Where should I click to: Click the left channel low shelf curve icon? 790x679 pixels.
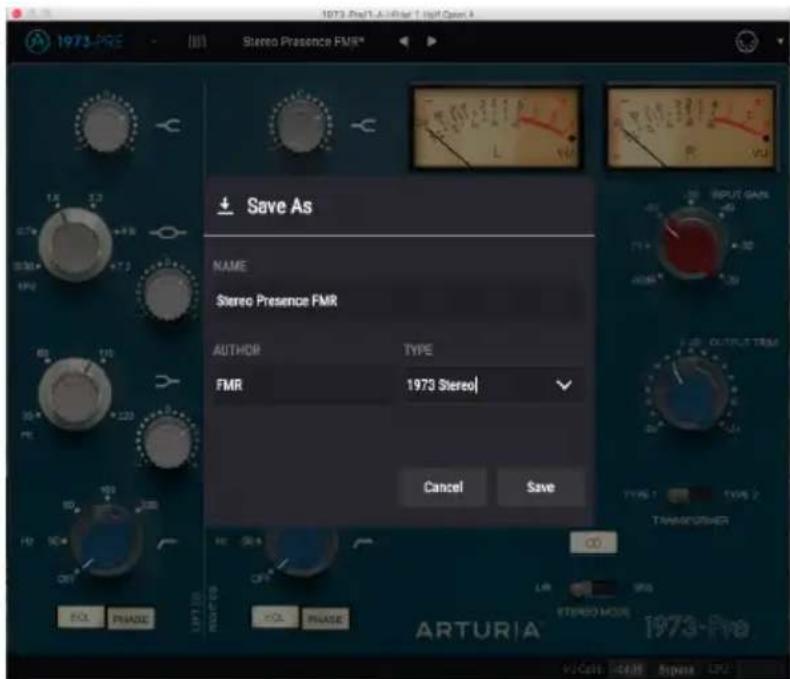[167, 381]
